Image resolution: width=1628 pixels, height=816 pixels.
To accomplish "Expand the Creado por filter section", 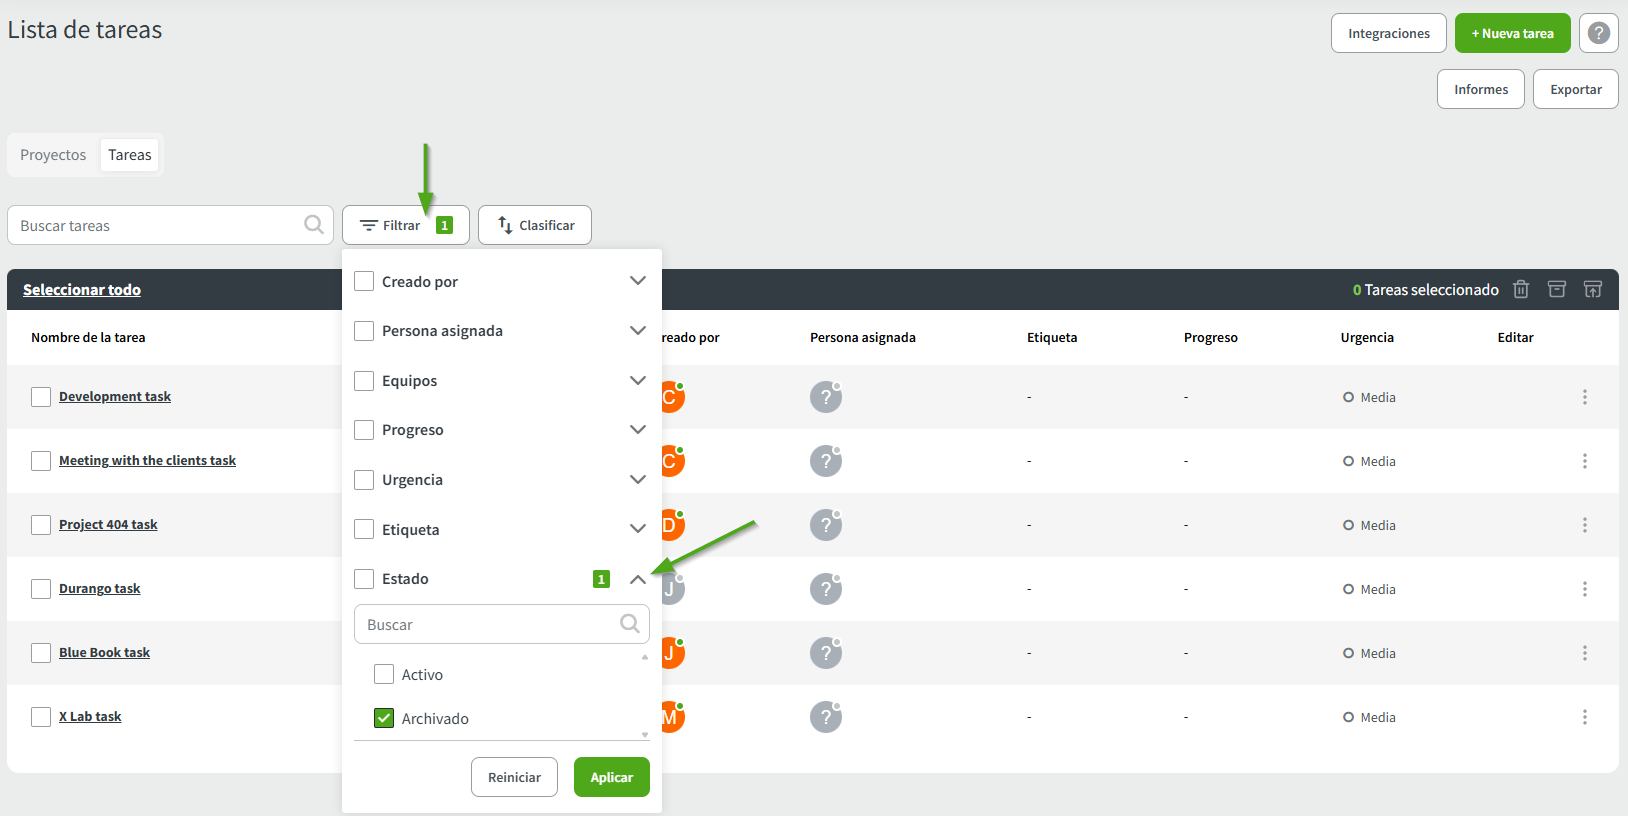I will [637, 281].
